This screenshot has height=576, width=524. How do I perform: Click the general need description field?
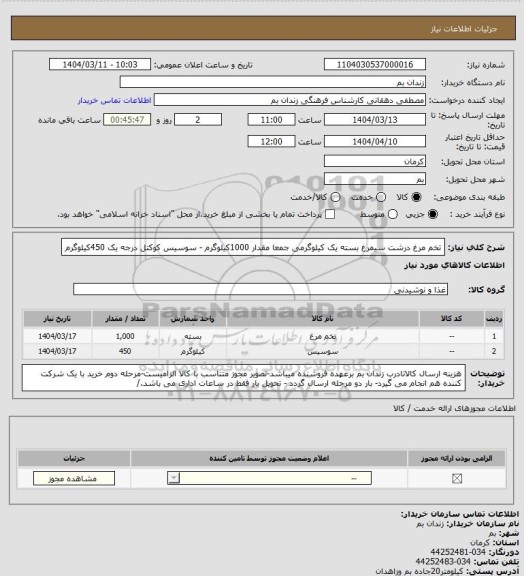click(253, 248)
